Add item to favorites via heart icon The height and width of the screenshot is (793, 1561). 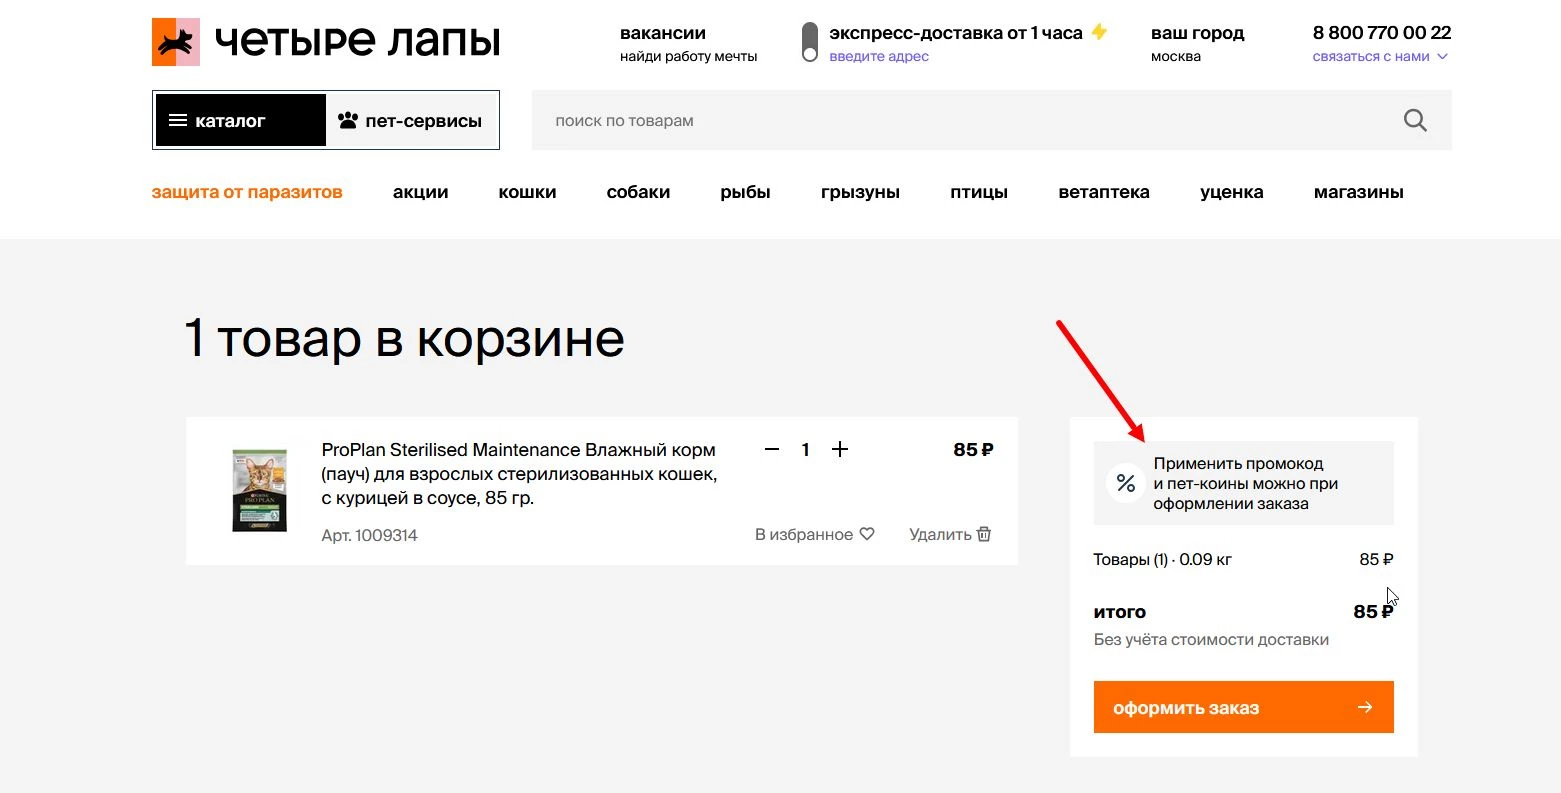tap(867, 533)
